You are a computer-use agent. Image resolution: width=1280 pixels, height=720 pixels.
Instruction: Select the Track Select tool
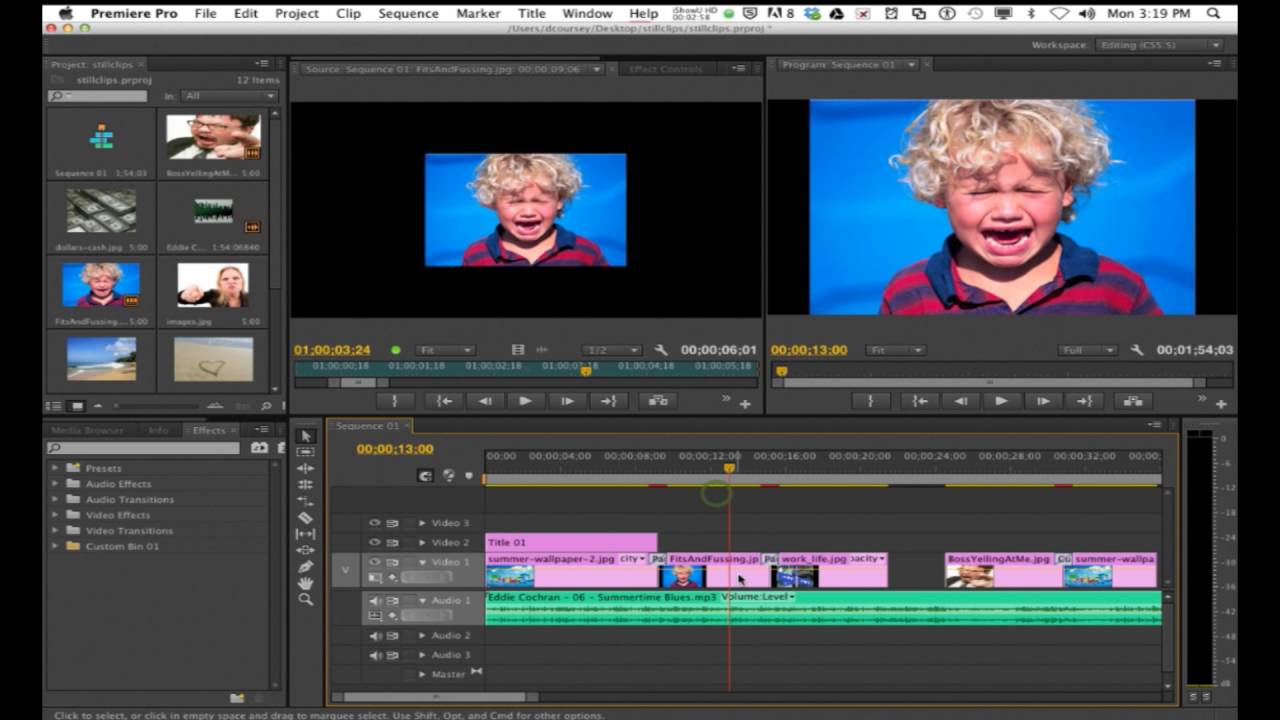click(x=306, y=451)
